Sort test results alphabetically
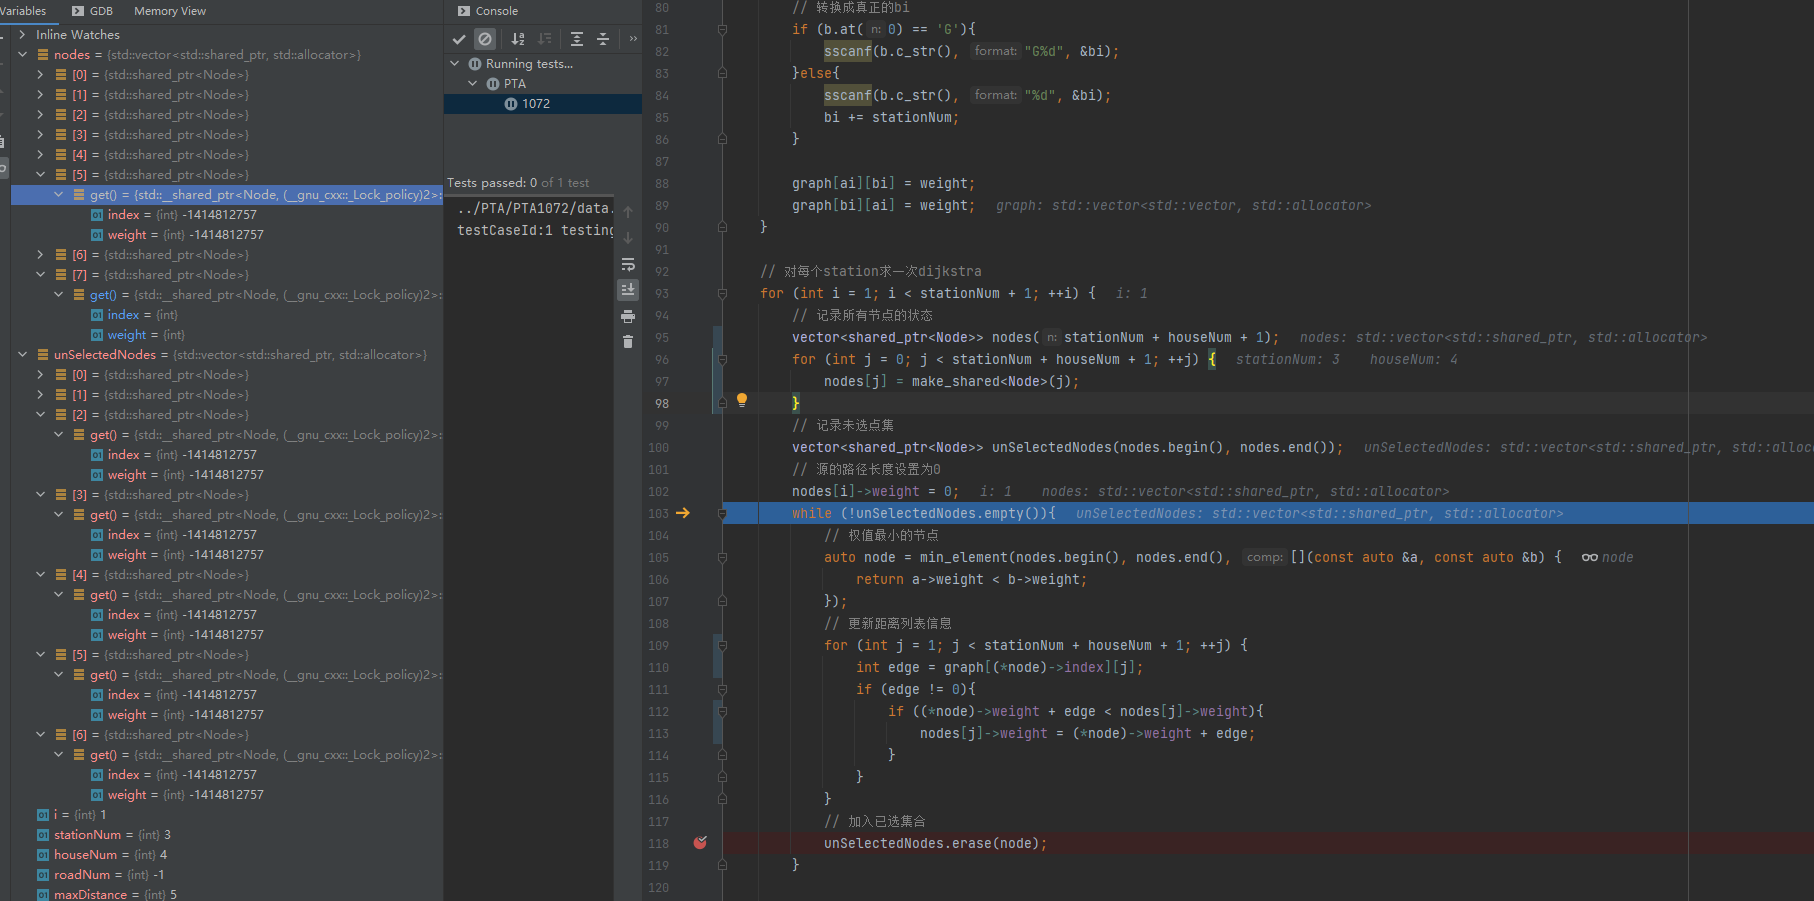This screenshot has height=901, width=1814. pos(518,39)
